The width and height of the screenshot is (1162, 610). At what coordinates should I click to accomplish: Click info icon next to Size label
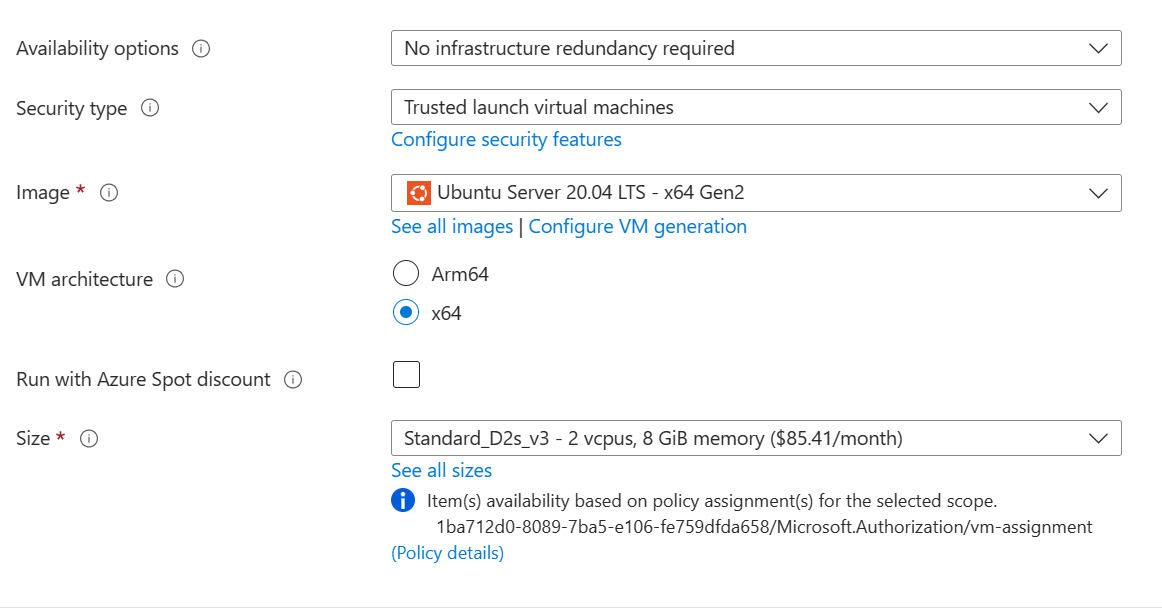click(x=89, y=439)
